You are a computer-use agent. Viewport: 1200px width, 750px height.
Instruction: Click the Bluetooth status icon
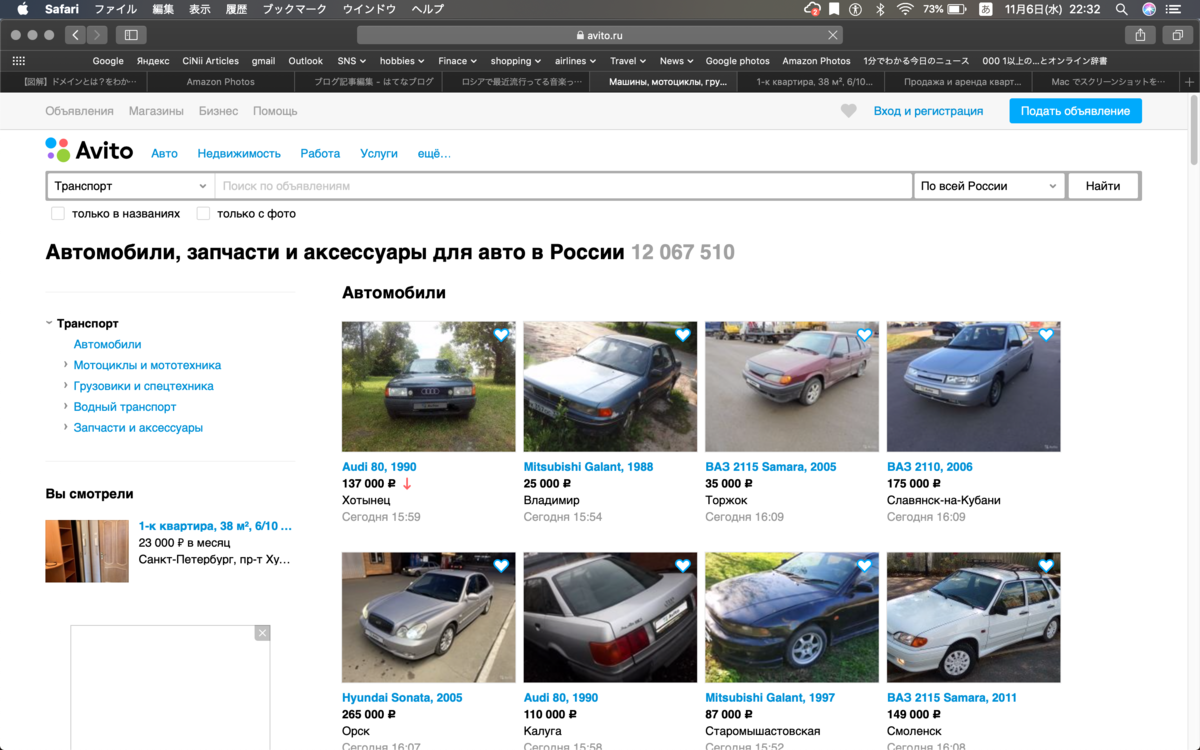point(880,9)
